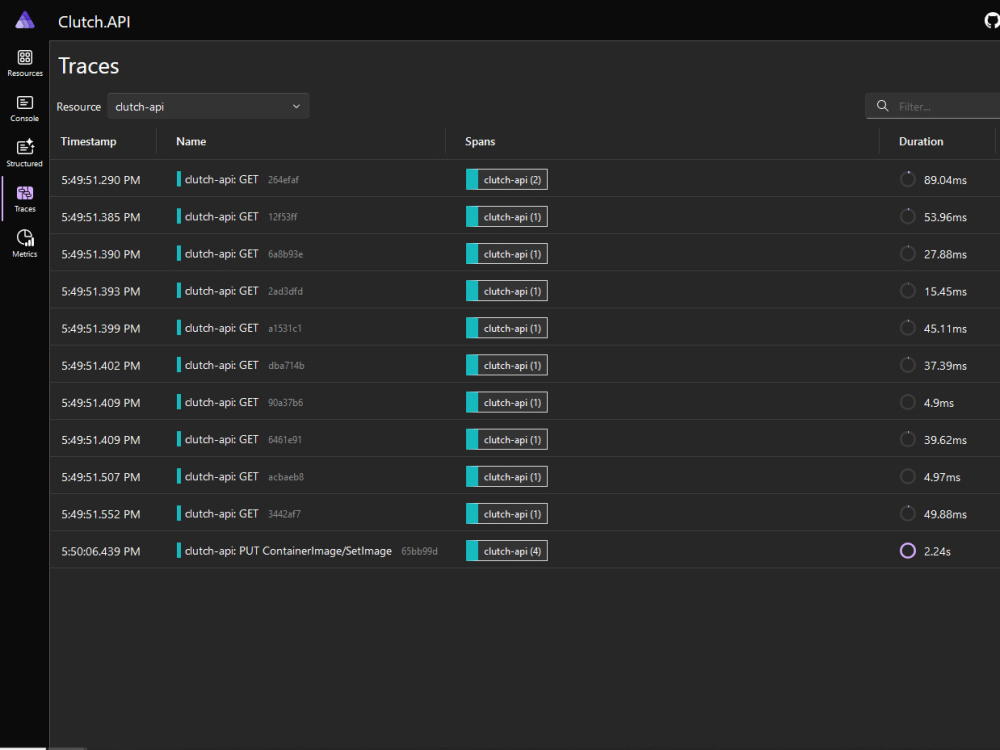This screenshot has width=1000, height=750.
Task: Click timestamp 5:49:51.399 PM
Action: [101, 328]
